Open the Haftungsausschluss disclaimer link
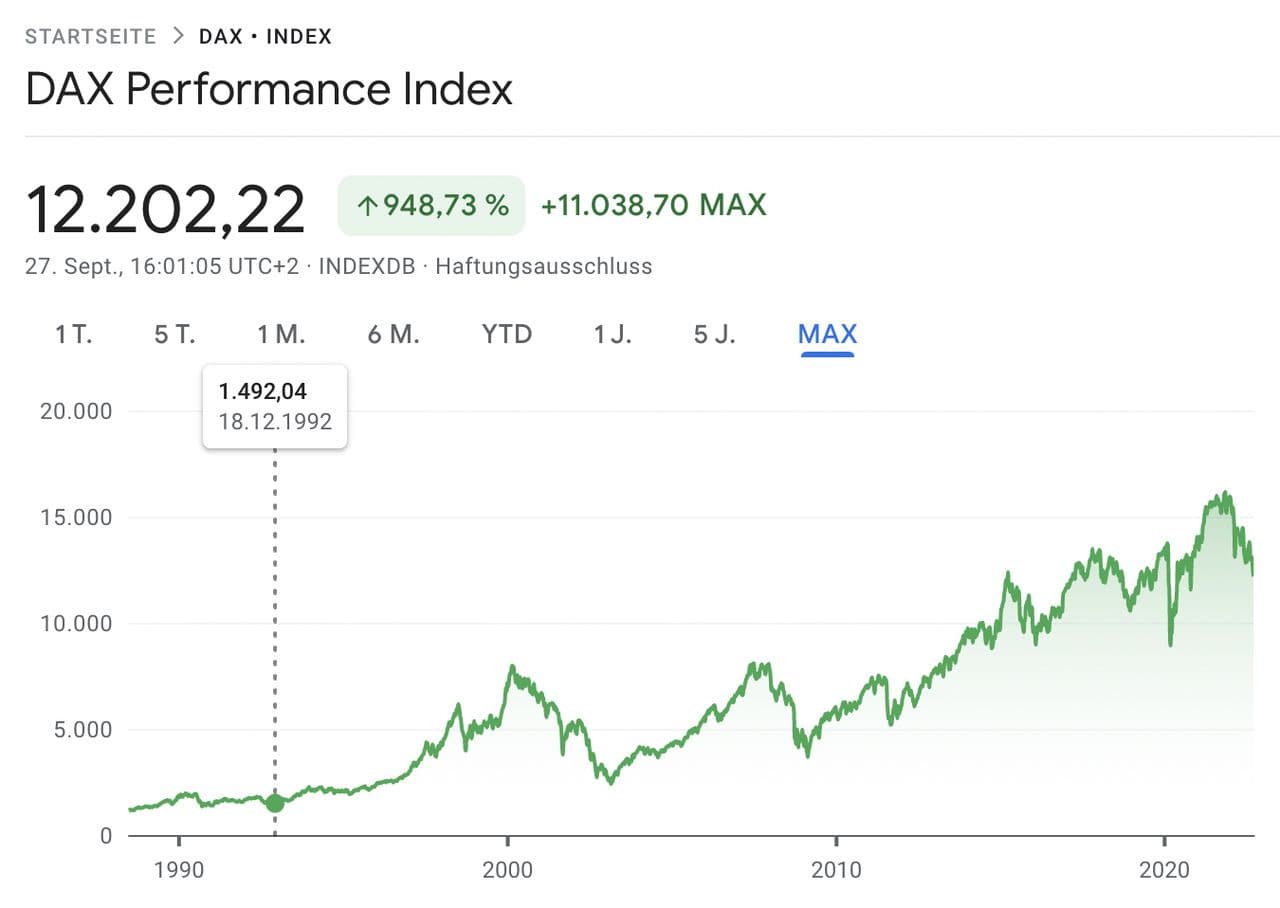Viewport: 1280px width, 908px height. 543,266
